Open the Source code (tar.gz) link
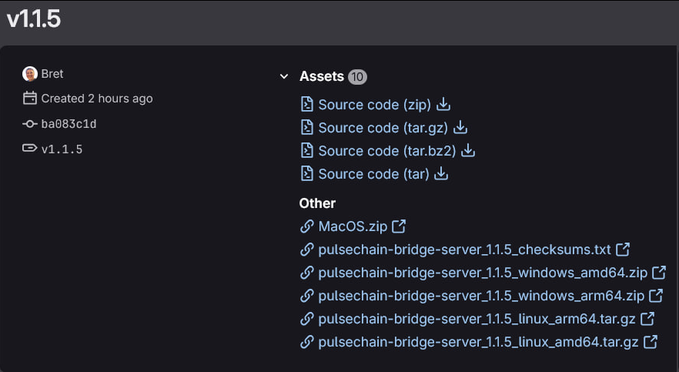This screenshot has width=679, height=372. tap(383, 128)
